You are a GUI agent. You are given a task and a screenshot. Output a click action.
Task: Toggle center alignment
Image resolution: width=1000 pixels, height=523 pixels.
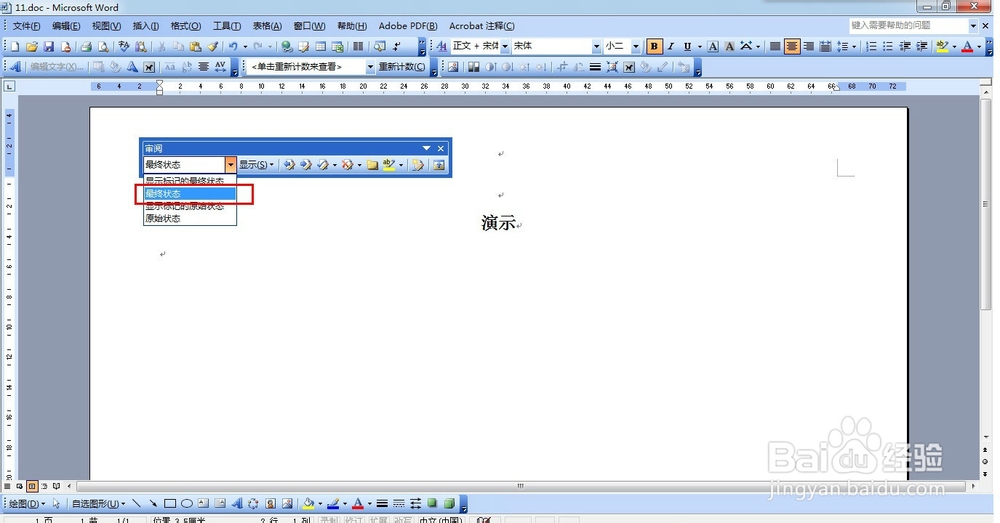click(x=792, y=47)
